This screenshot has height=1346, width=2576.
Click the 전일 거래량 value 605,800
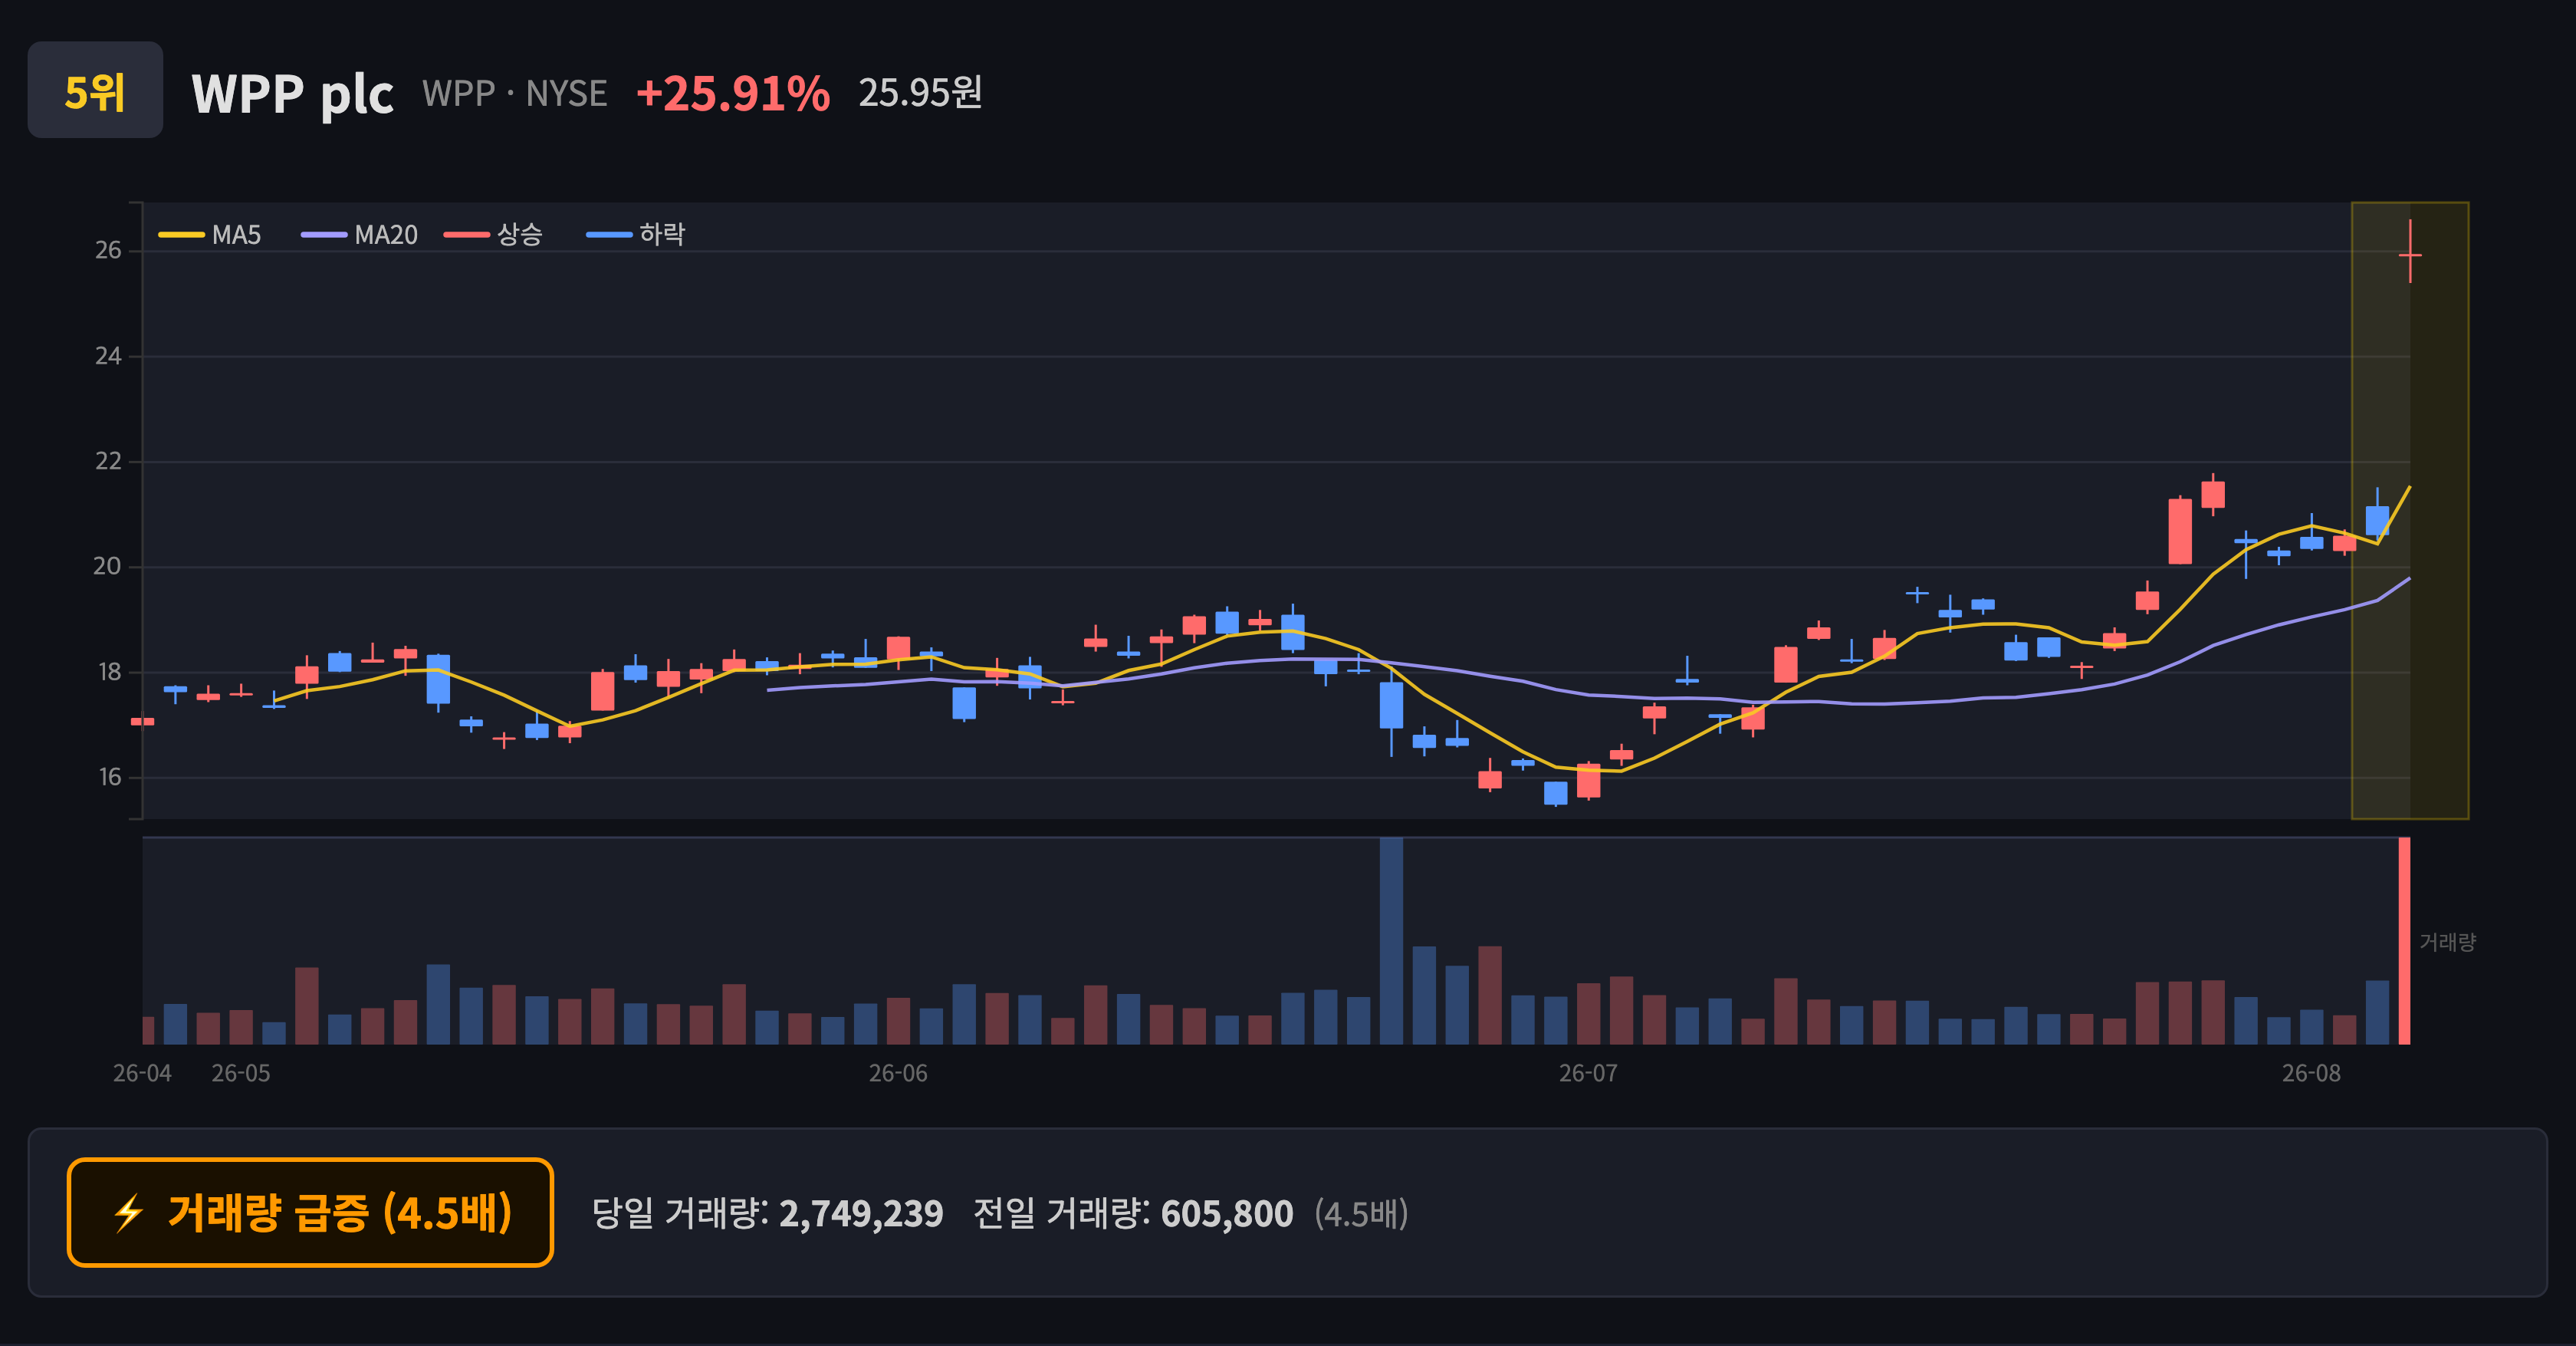click(1227, 1214)
